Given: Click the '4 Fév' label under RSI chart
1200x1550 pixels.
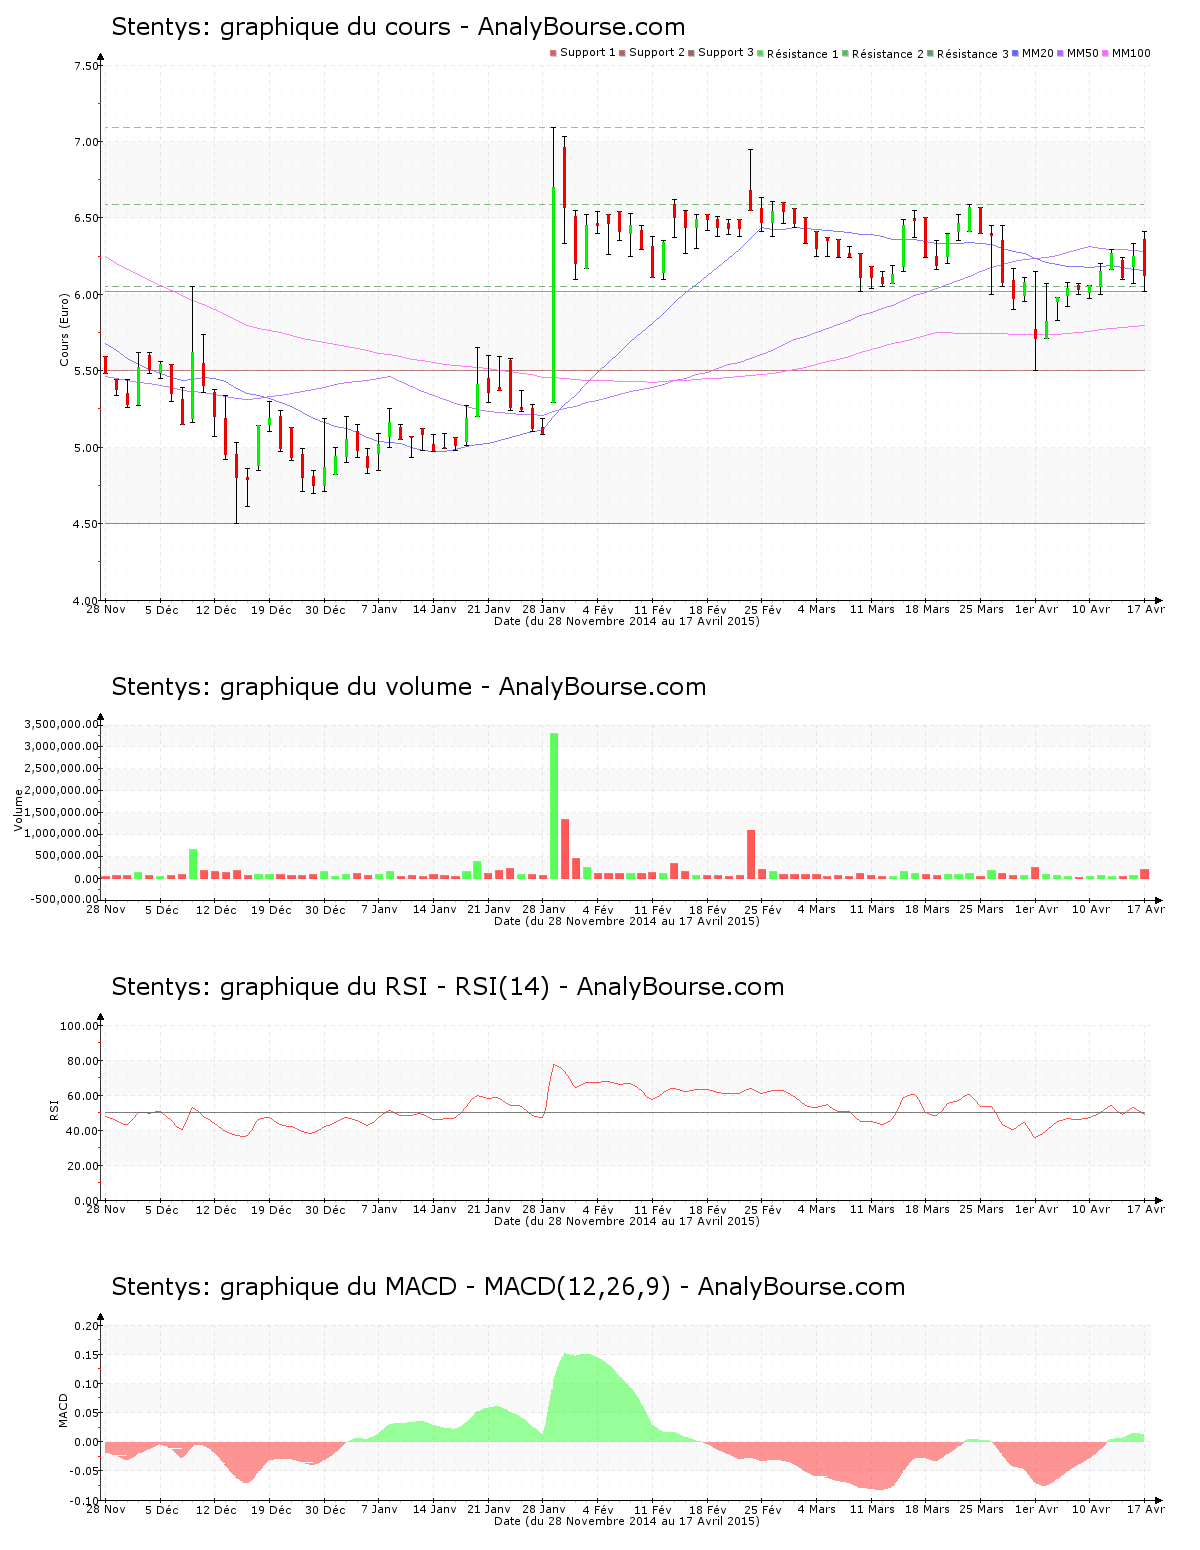Looking at the screenshot, I should tap(598, 1210).
